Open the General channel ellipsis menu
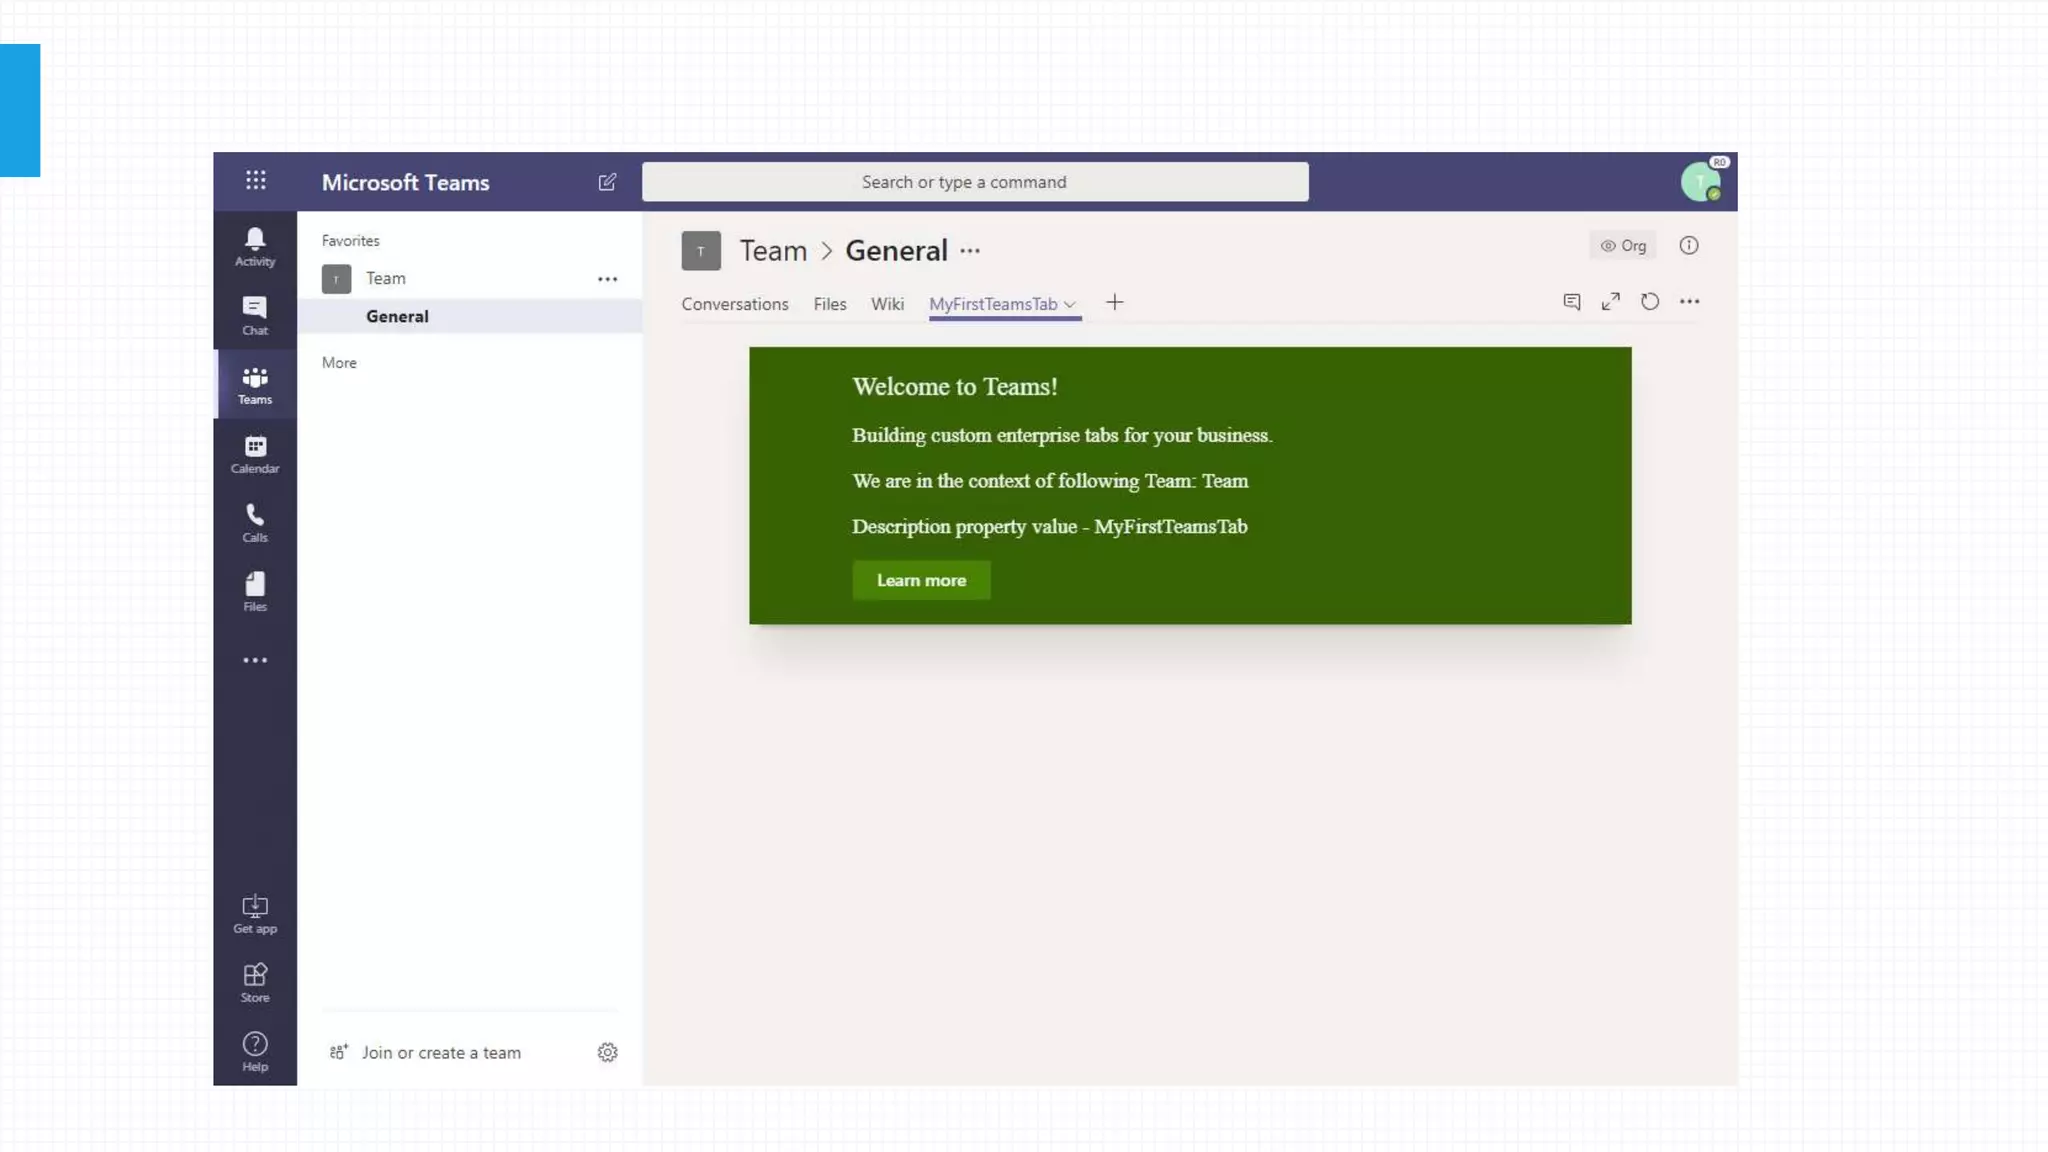 [x=970, y=251]
